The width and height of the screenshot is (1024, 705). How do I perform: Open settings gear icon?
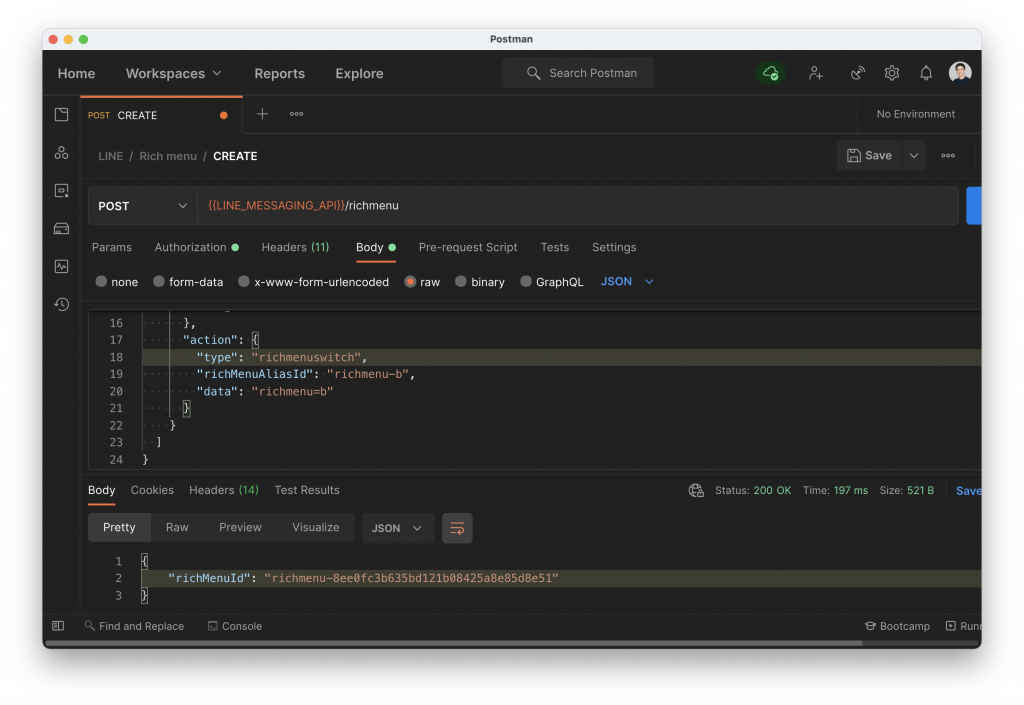tap(891, 73)
